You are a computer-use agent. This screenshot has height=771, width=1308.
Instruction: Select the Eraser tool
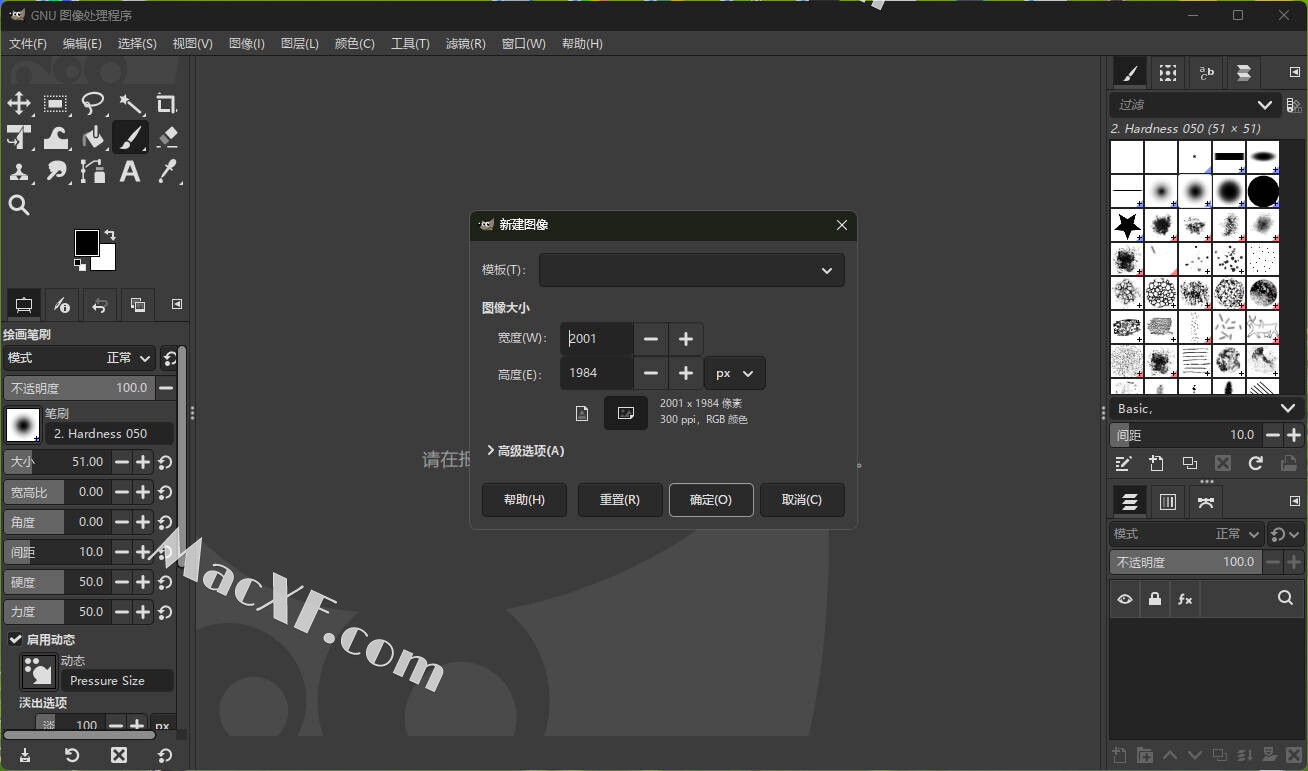click(x=167, y=137)
